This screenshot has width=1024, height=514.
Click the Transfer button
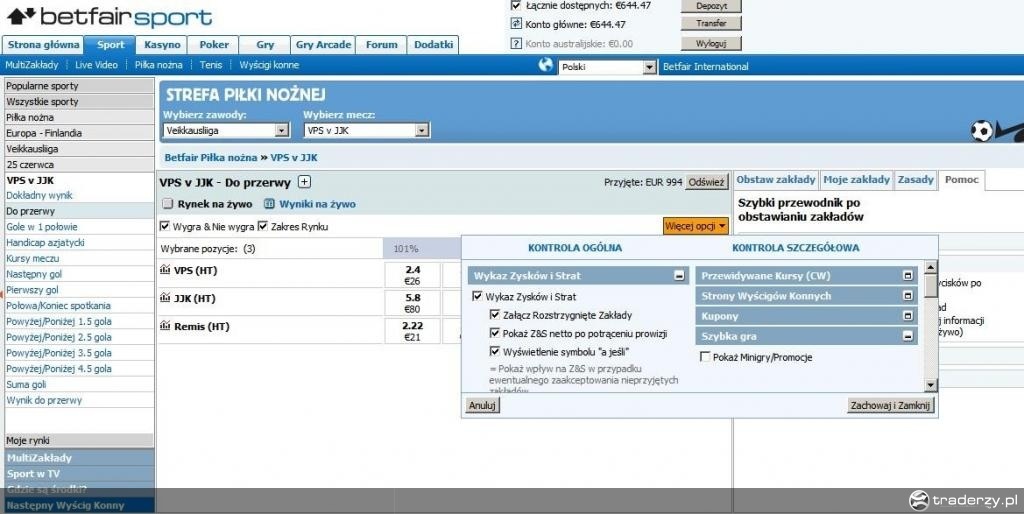(711, 24)
